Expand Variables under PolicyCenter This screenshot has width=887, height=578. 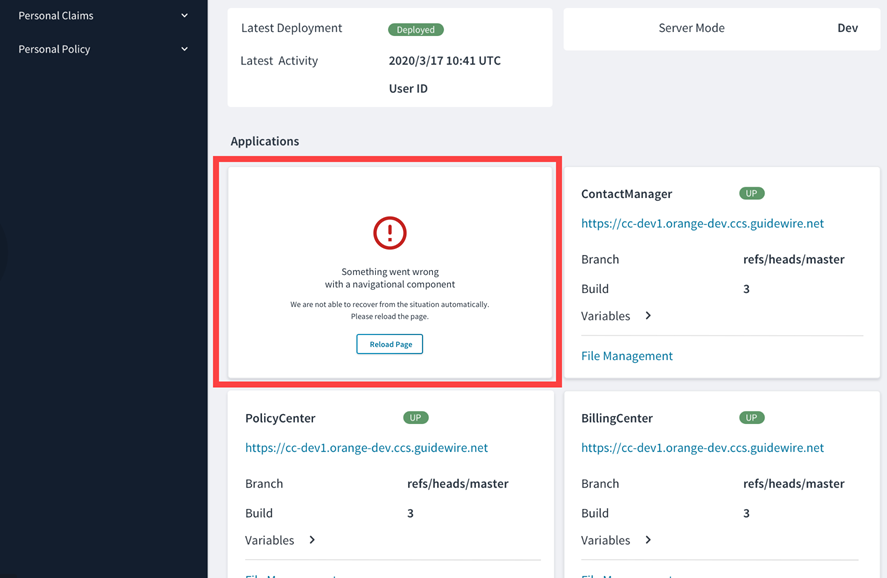[310, 539]
